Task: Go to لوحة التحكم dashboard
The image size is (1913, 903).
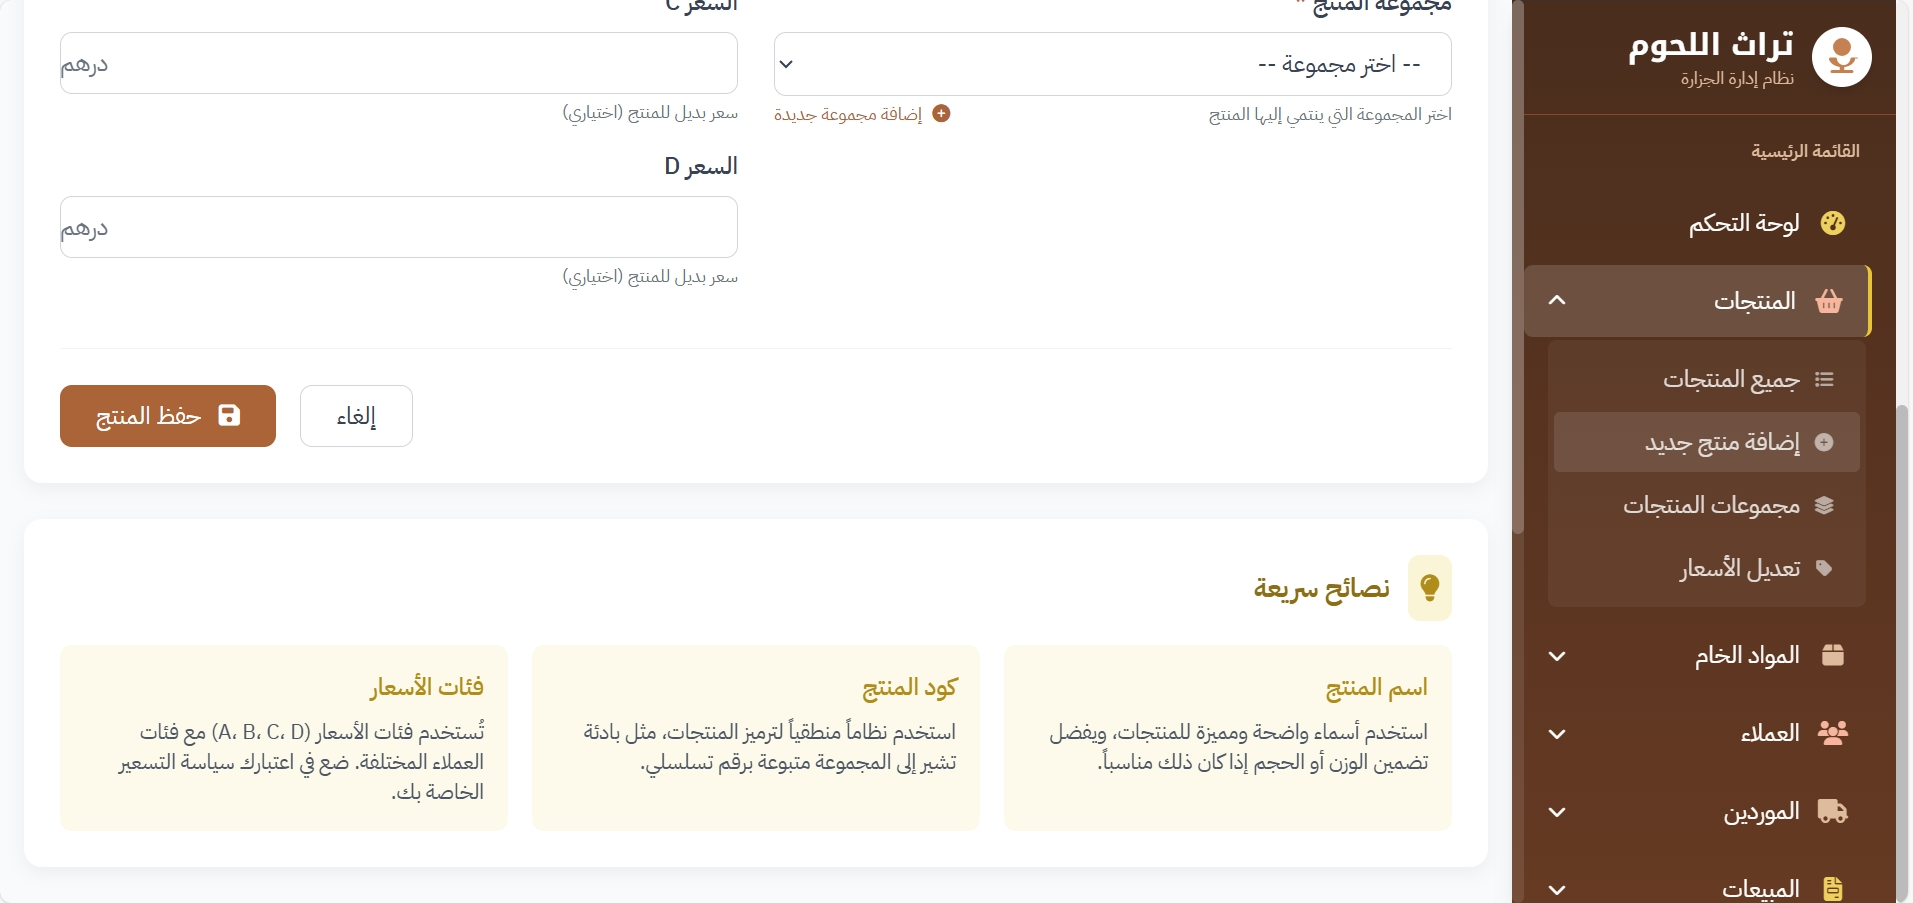Action: [x=1744, y=223]
